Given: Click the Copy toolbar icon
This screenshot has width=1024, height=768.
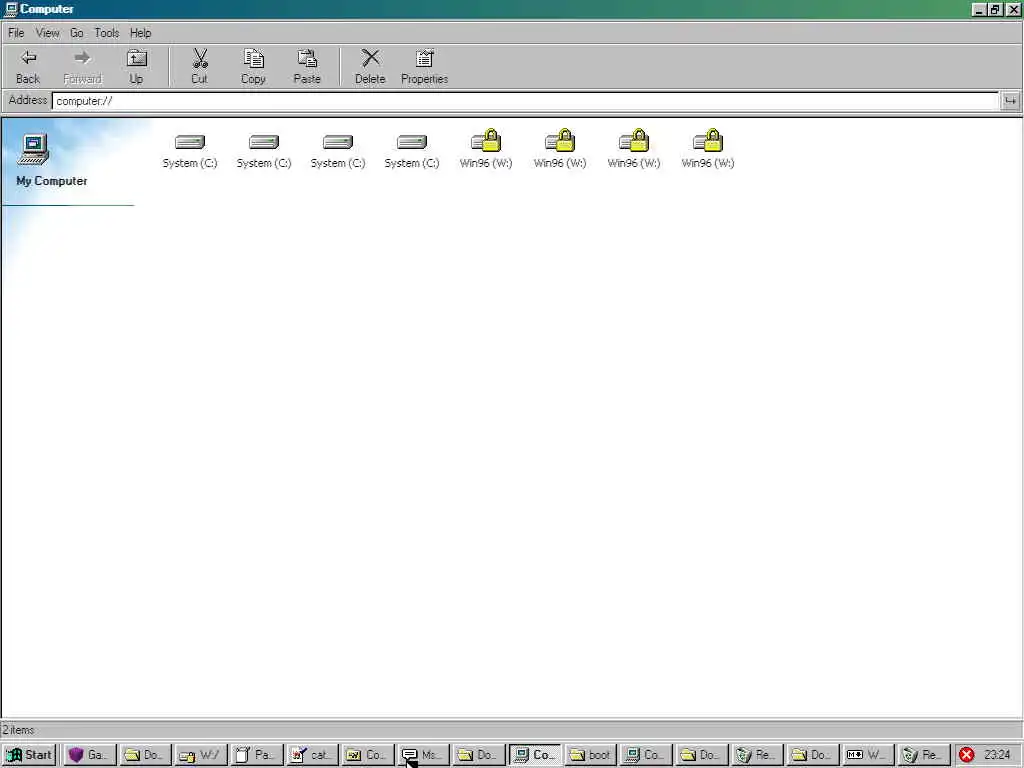Looking at the screenshot, I should click(x=253, y=67).
